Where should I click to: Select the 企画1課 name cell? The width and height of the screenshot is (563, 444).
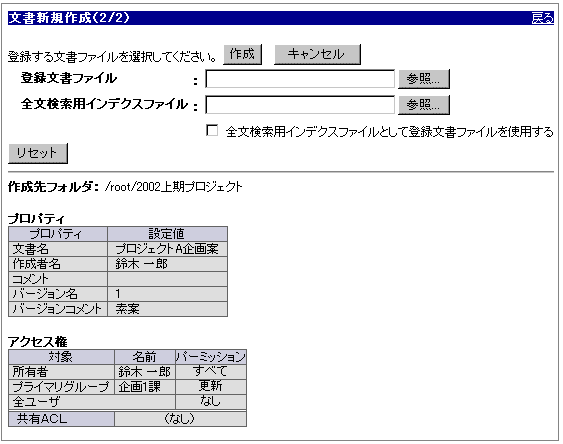click(x=145, y=387)
